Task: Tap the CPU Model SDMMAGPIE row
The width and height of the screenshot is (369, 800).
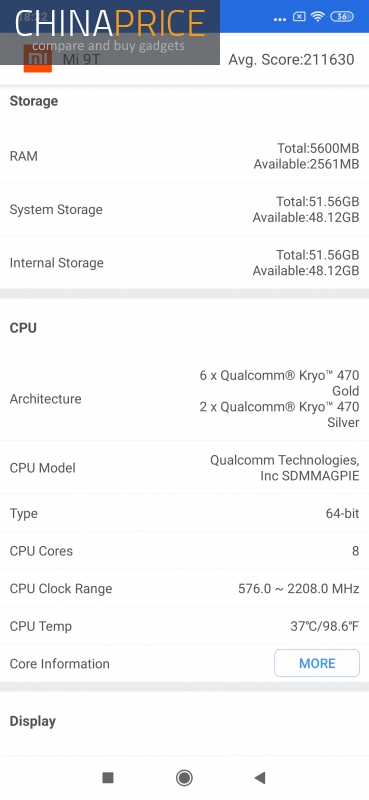Action: [184, 467]
